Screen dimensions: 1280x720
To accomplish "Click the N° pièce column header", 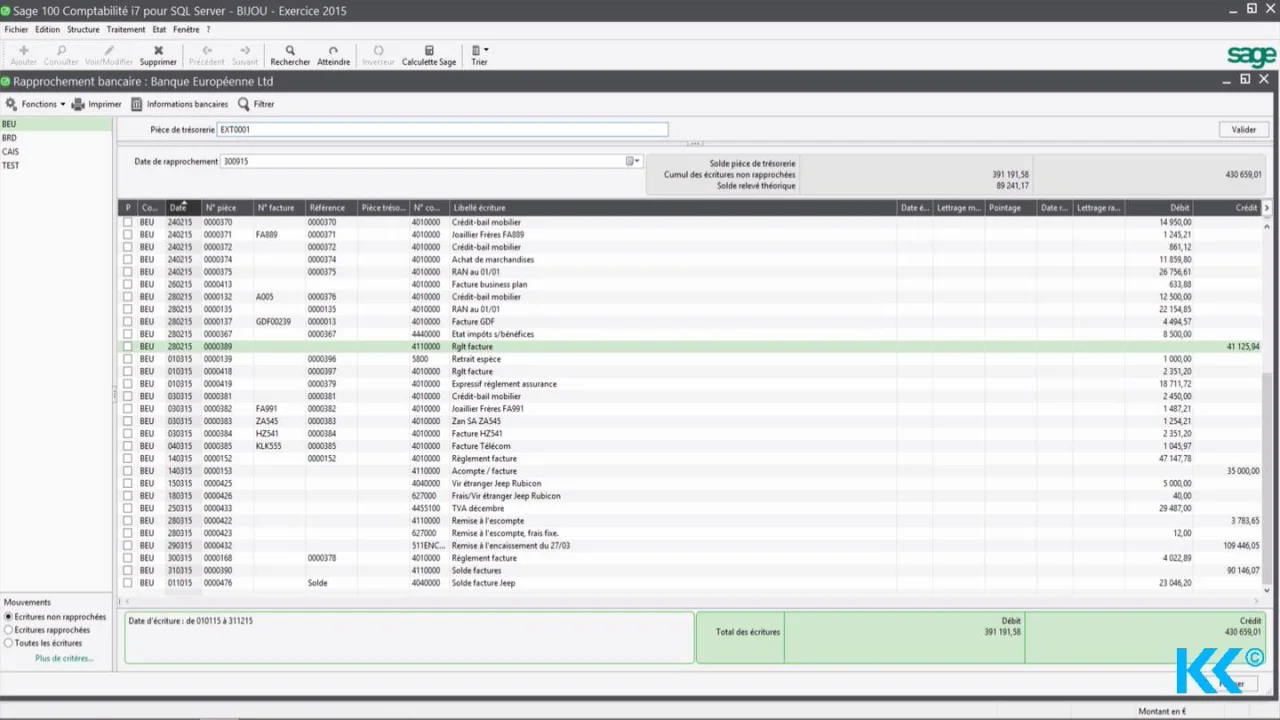I will [x=228, y=208].
